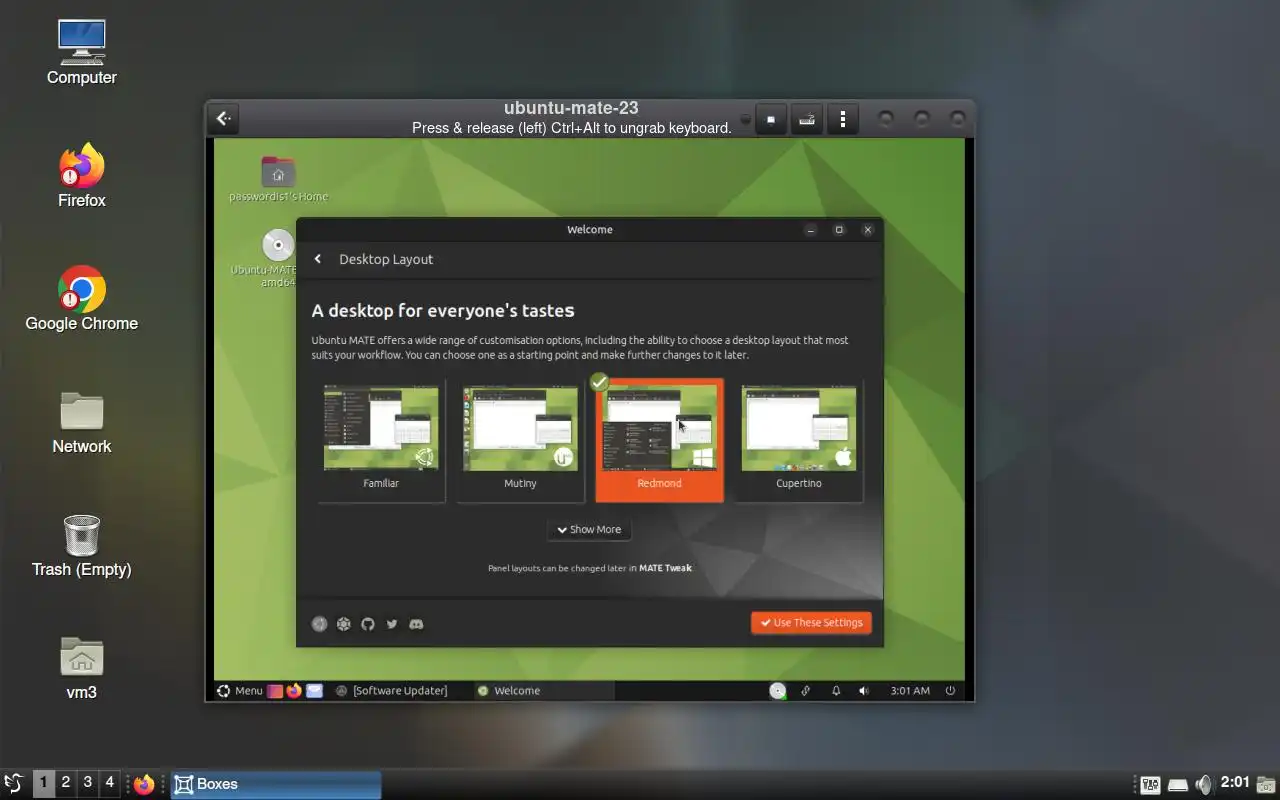Go back from Desktop Layout page
Screen dimensions: 1280x800
pyautogui.click(x=318, y=259)
